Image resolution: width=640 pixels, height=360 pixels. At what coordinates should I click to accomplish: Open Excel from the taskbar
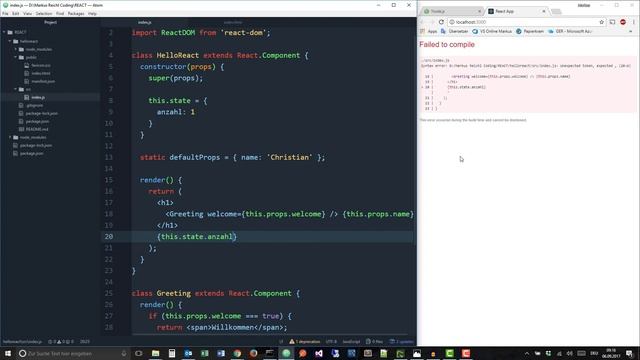[x=204, y=353]
